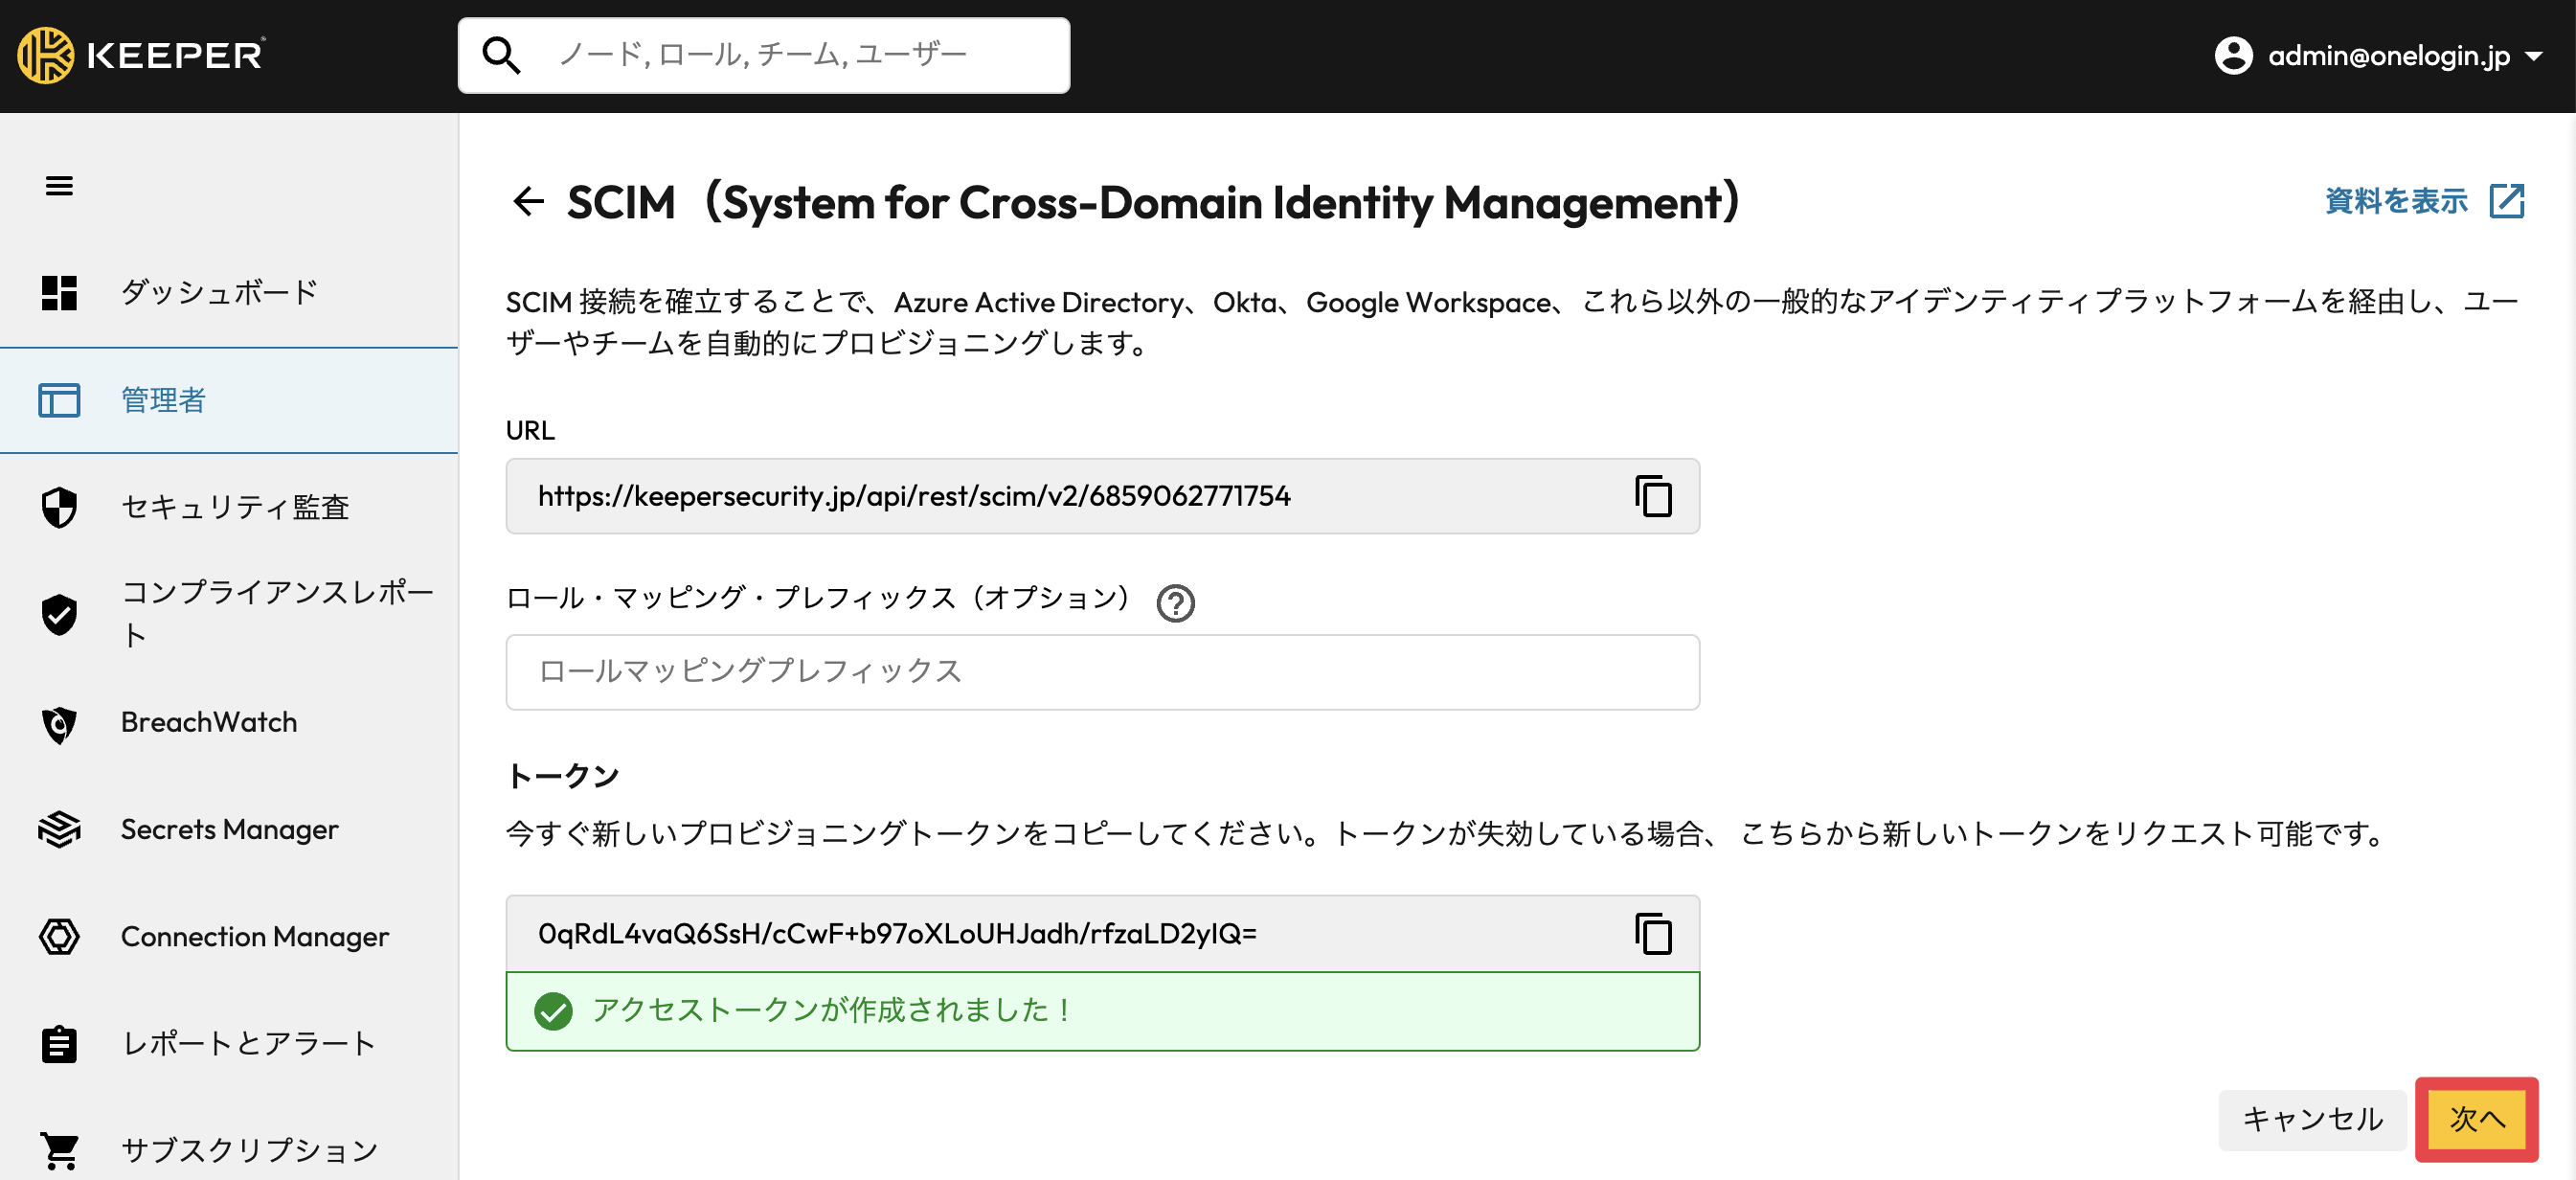Viewport: 2576px width, 1180px height.
Task: Open the 資料を表示 documentation link
Action: 2395,201
